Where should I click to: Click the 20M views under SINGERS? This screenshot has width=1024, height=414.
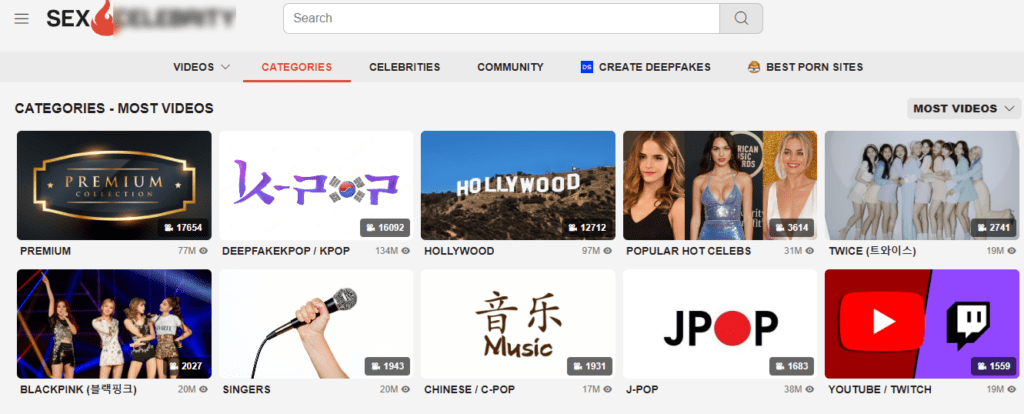click(x=389, y=389)
